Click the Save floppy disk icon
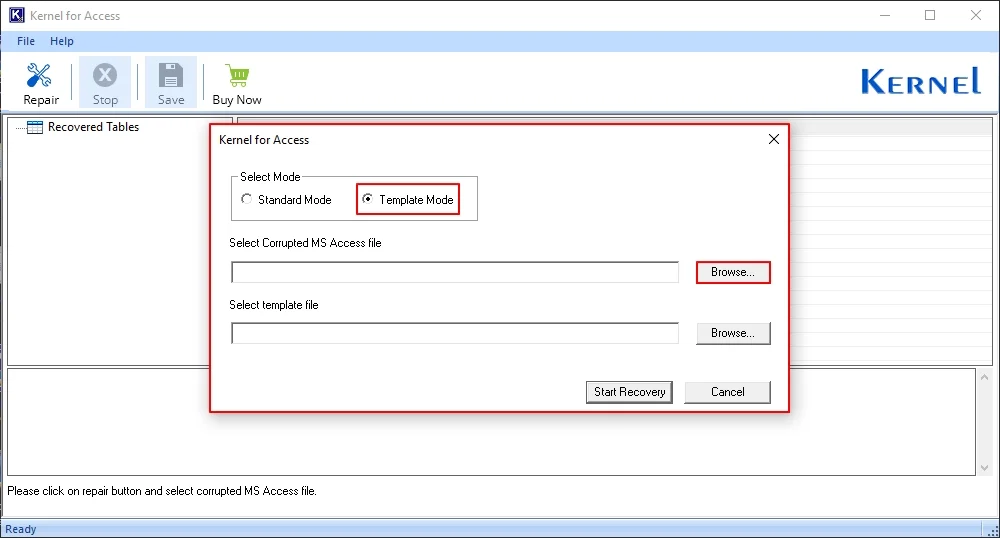 171,76
